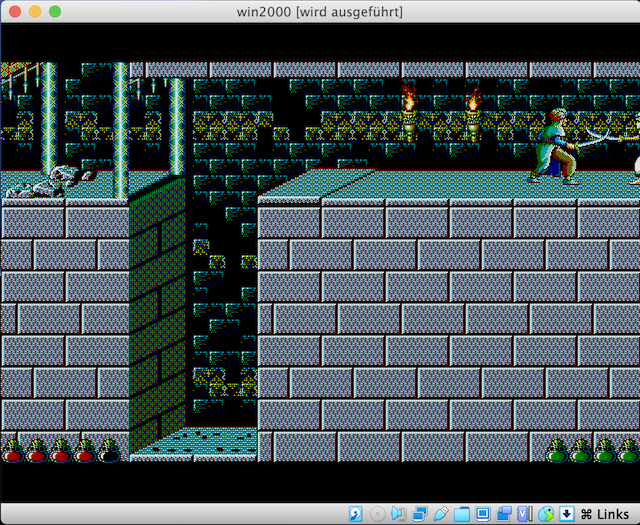
Task: Click the first red health potion flask
Action: pos(12,451)
